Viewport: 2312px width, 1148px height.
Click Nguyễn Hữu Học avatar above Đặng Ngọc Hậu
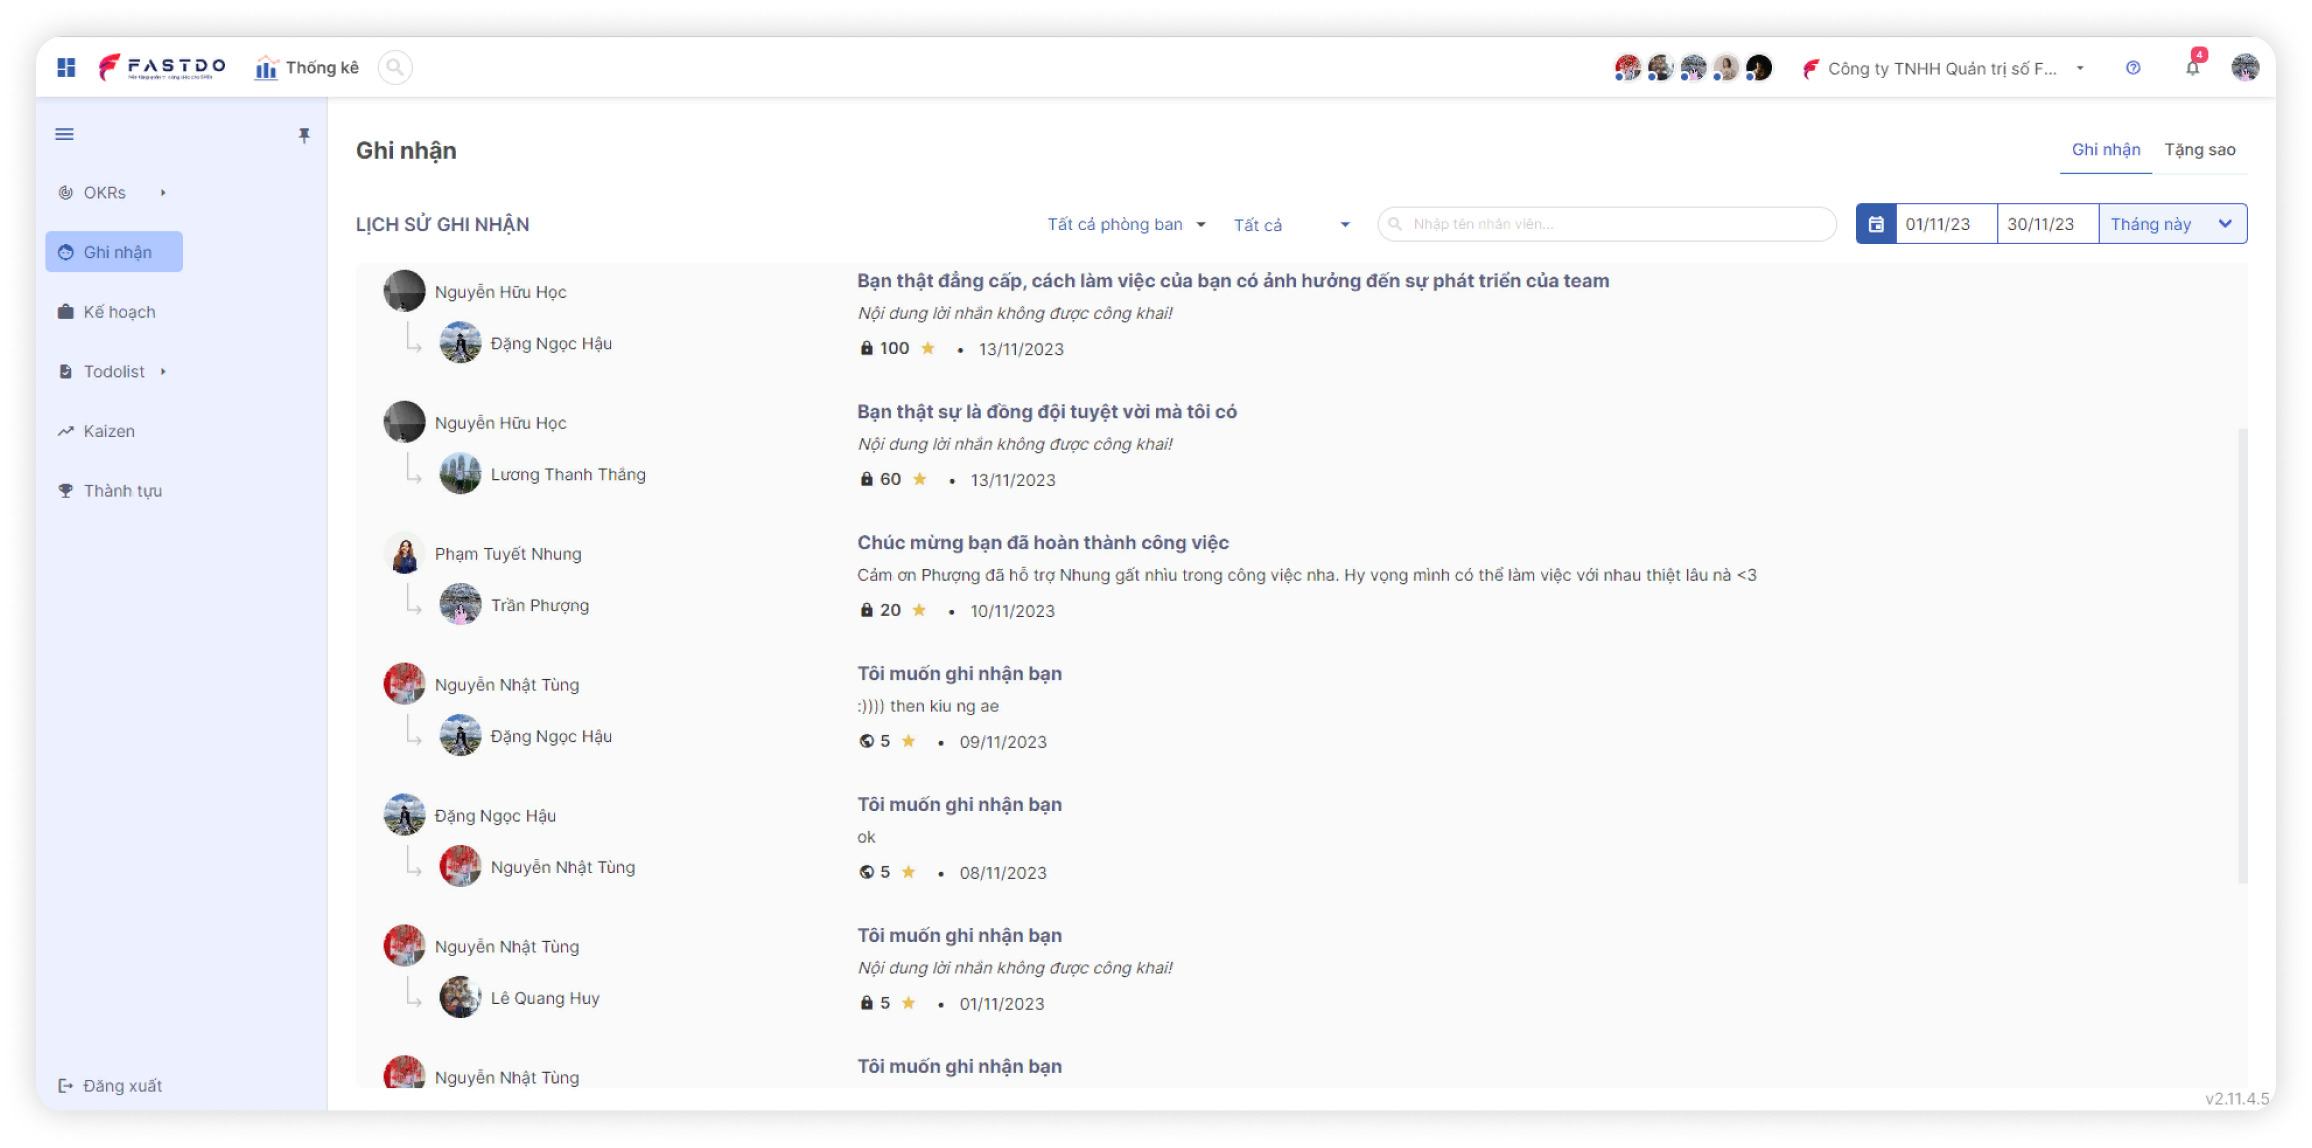click(x=404, y=291)
